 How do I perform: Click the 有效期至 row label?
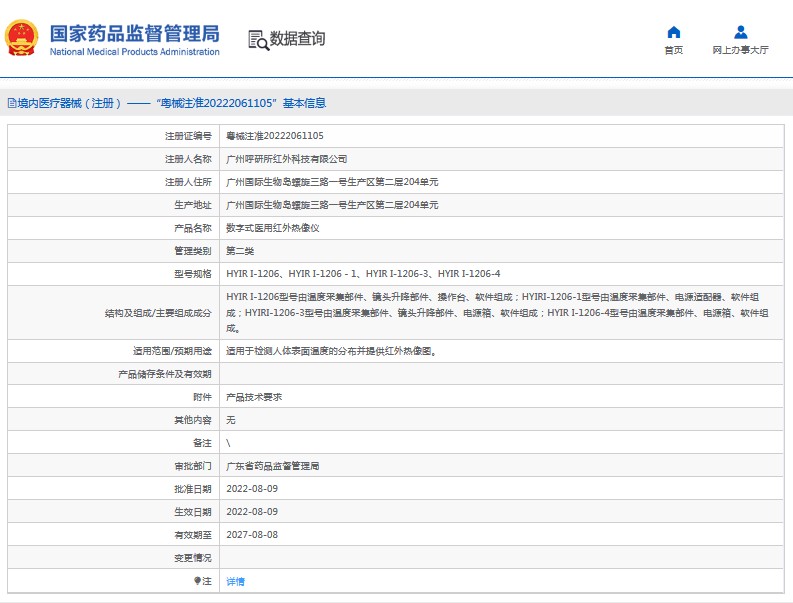(193, 535)
